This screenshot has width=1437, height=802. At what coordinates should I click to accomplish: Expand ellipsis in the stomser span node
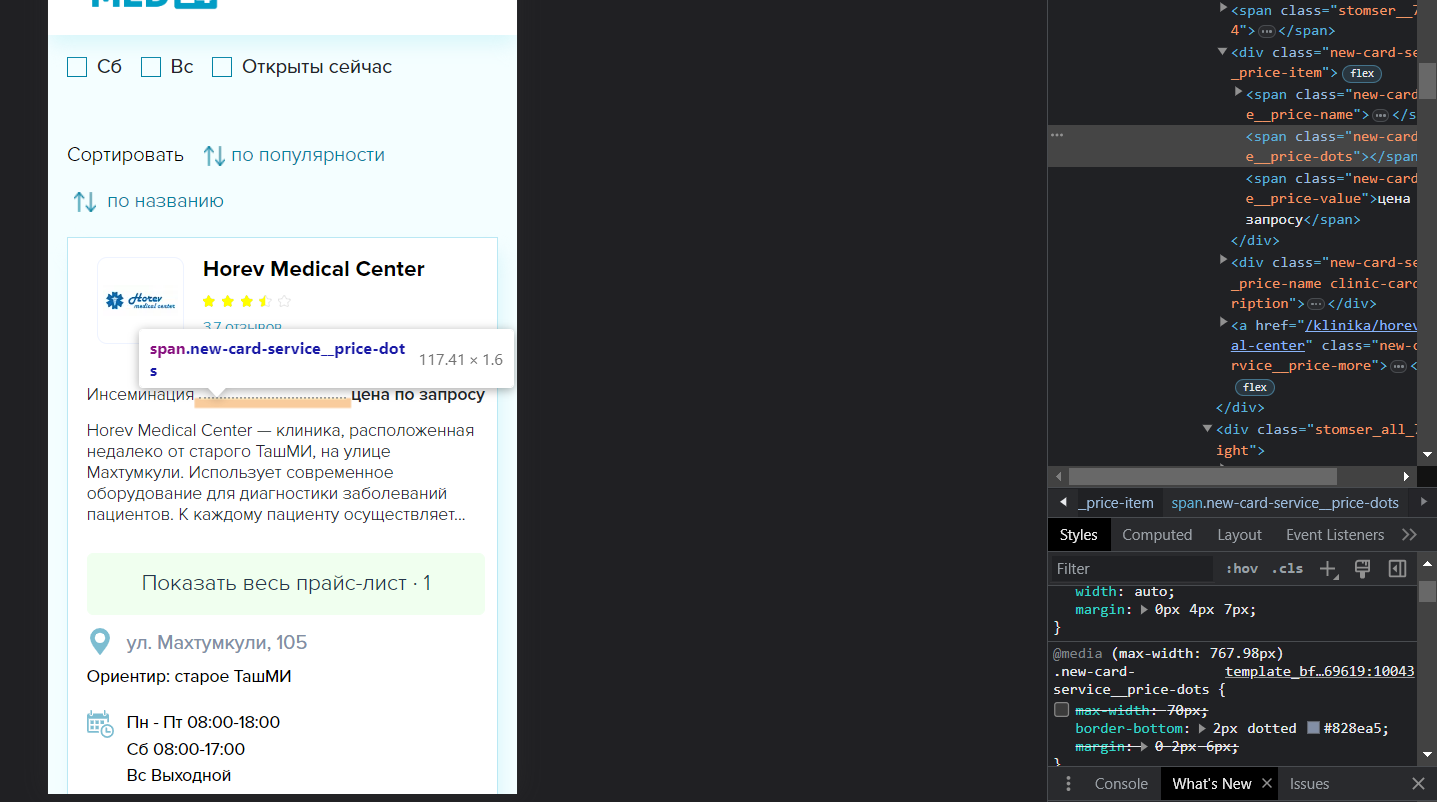[1266, 32]
